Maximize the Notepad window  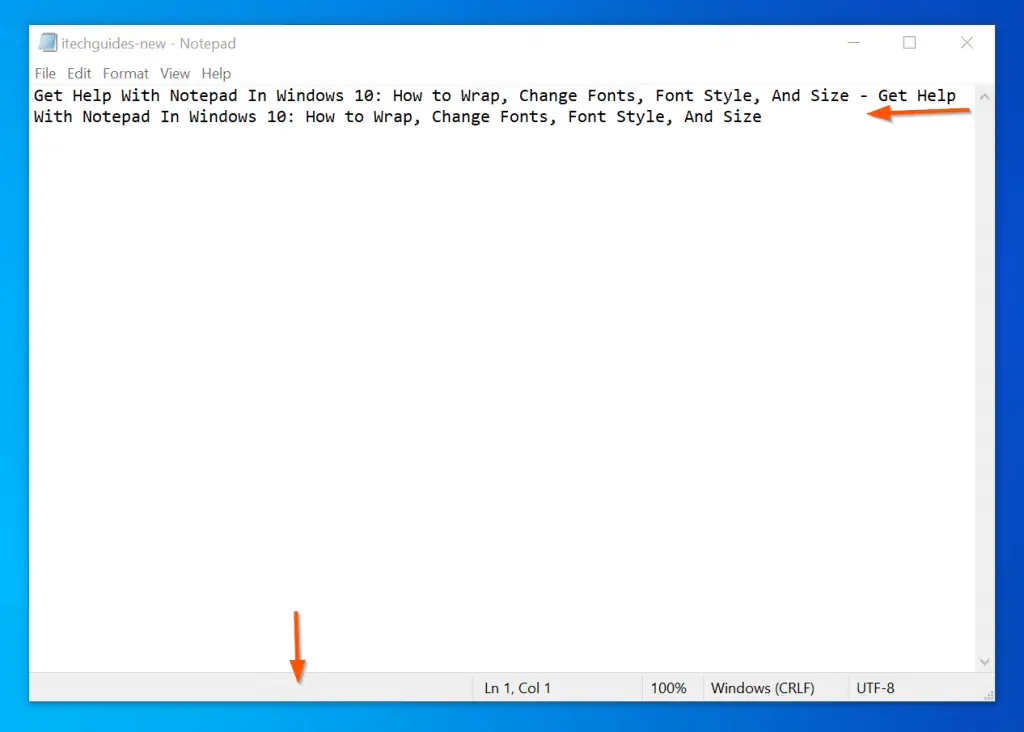pyautogui.click(x=910, y=42)
